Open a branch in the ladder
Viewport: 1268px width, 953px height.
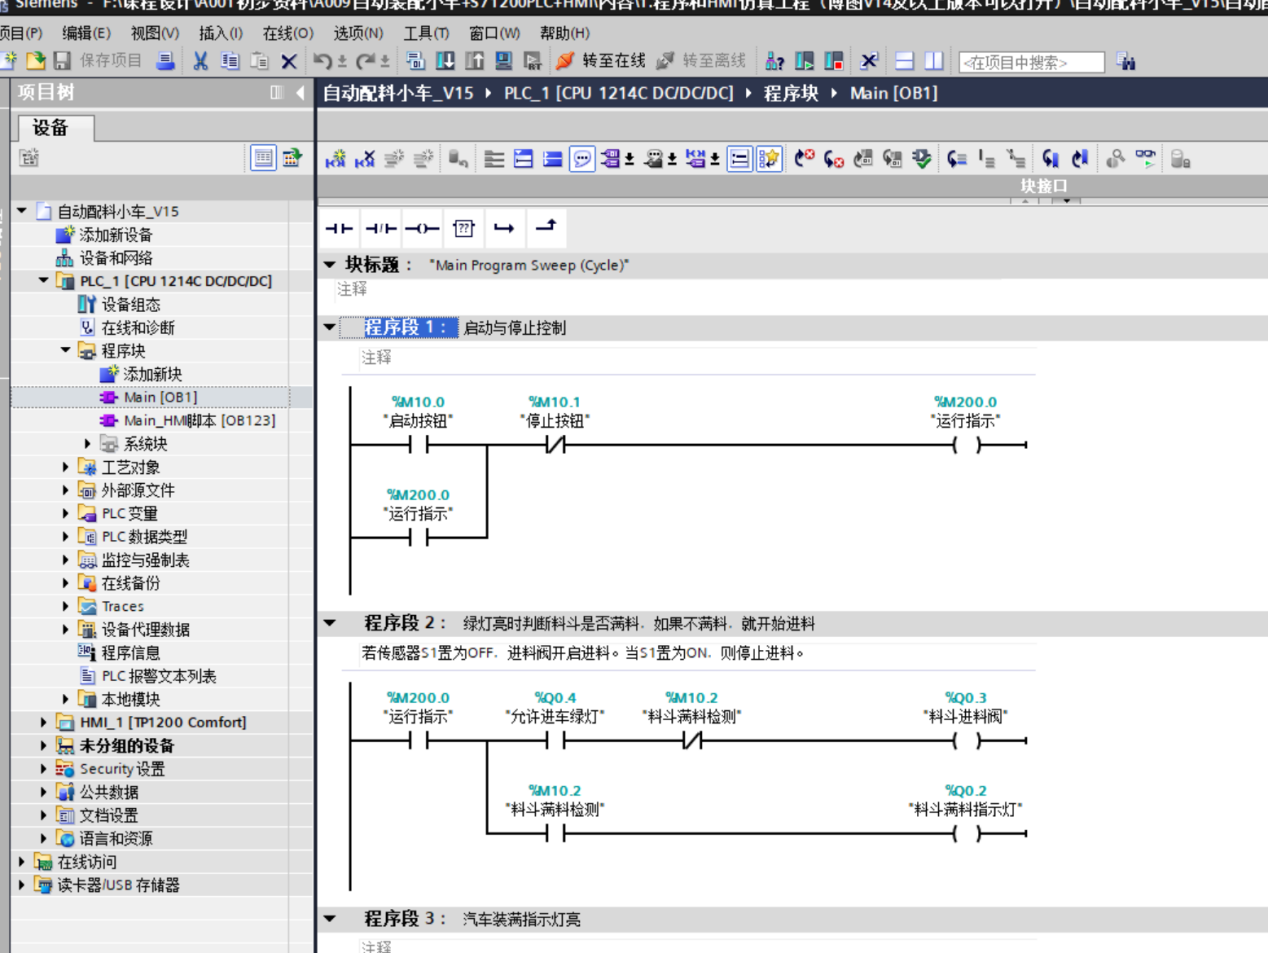[504, 228]
